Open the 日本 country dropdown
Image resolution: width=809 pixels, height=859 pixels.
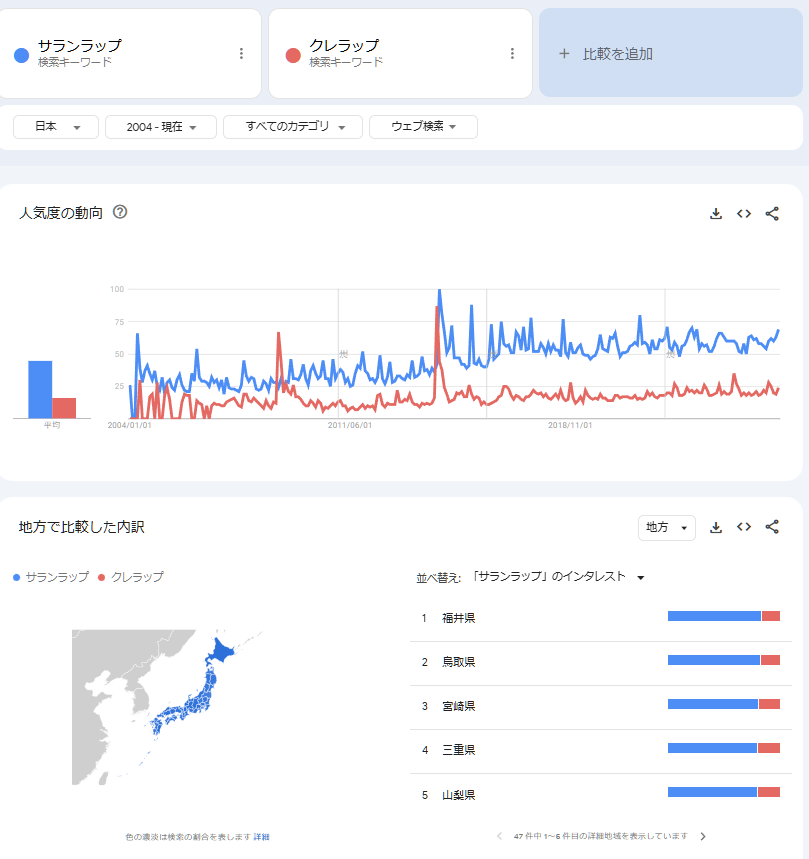pos(56,127)
